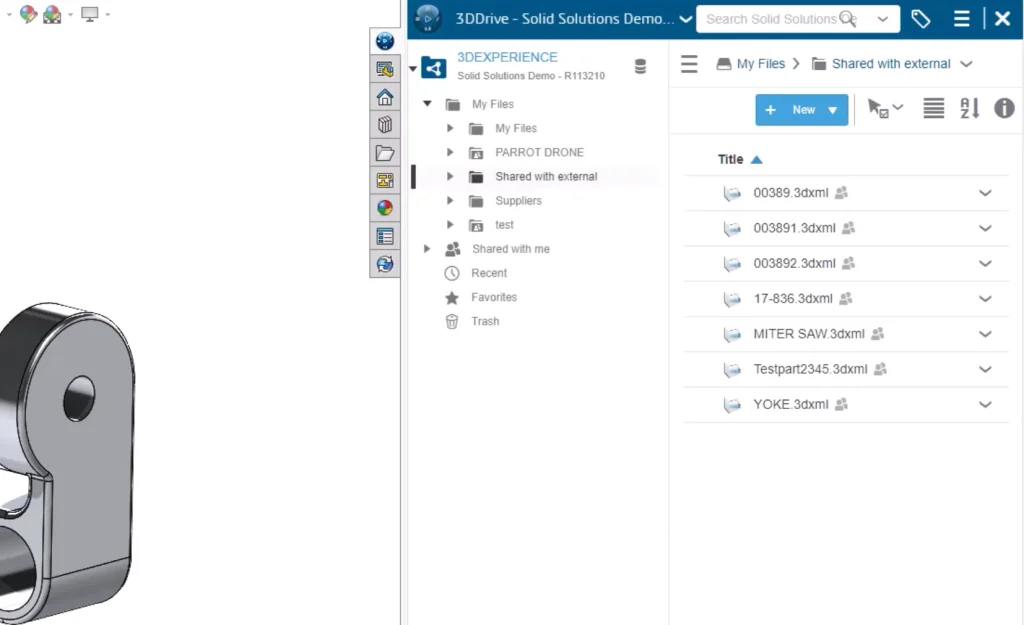Select the file 00389.3dxml
Viewport: 1024px width, 625px height.
[x=791, y=193]
